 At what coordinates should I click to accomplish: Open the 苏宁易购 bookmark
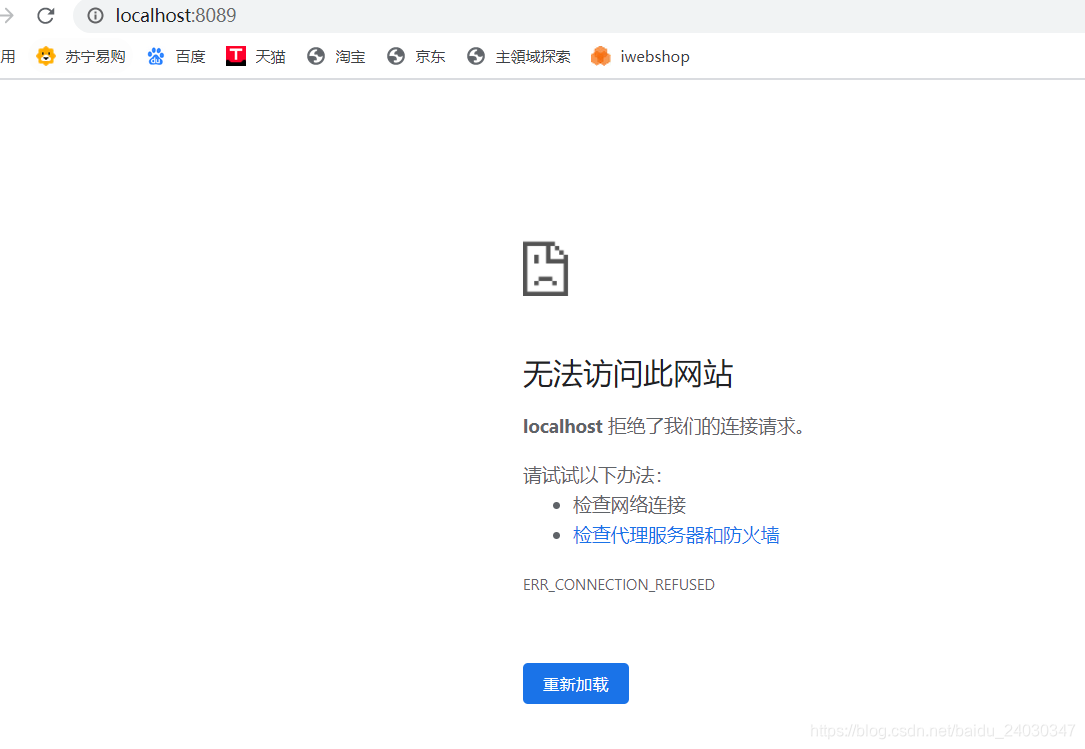click(81, 56)
